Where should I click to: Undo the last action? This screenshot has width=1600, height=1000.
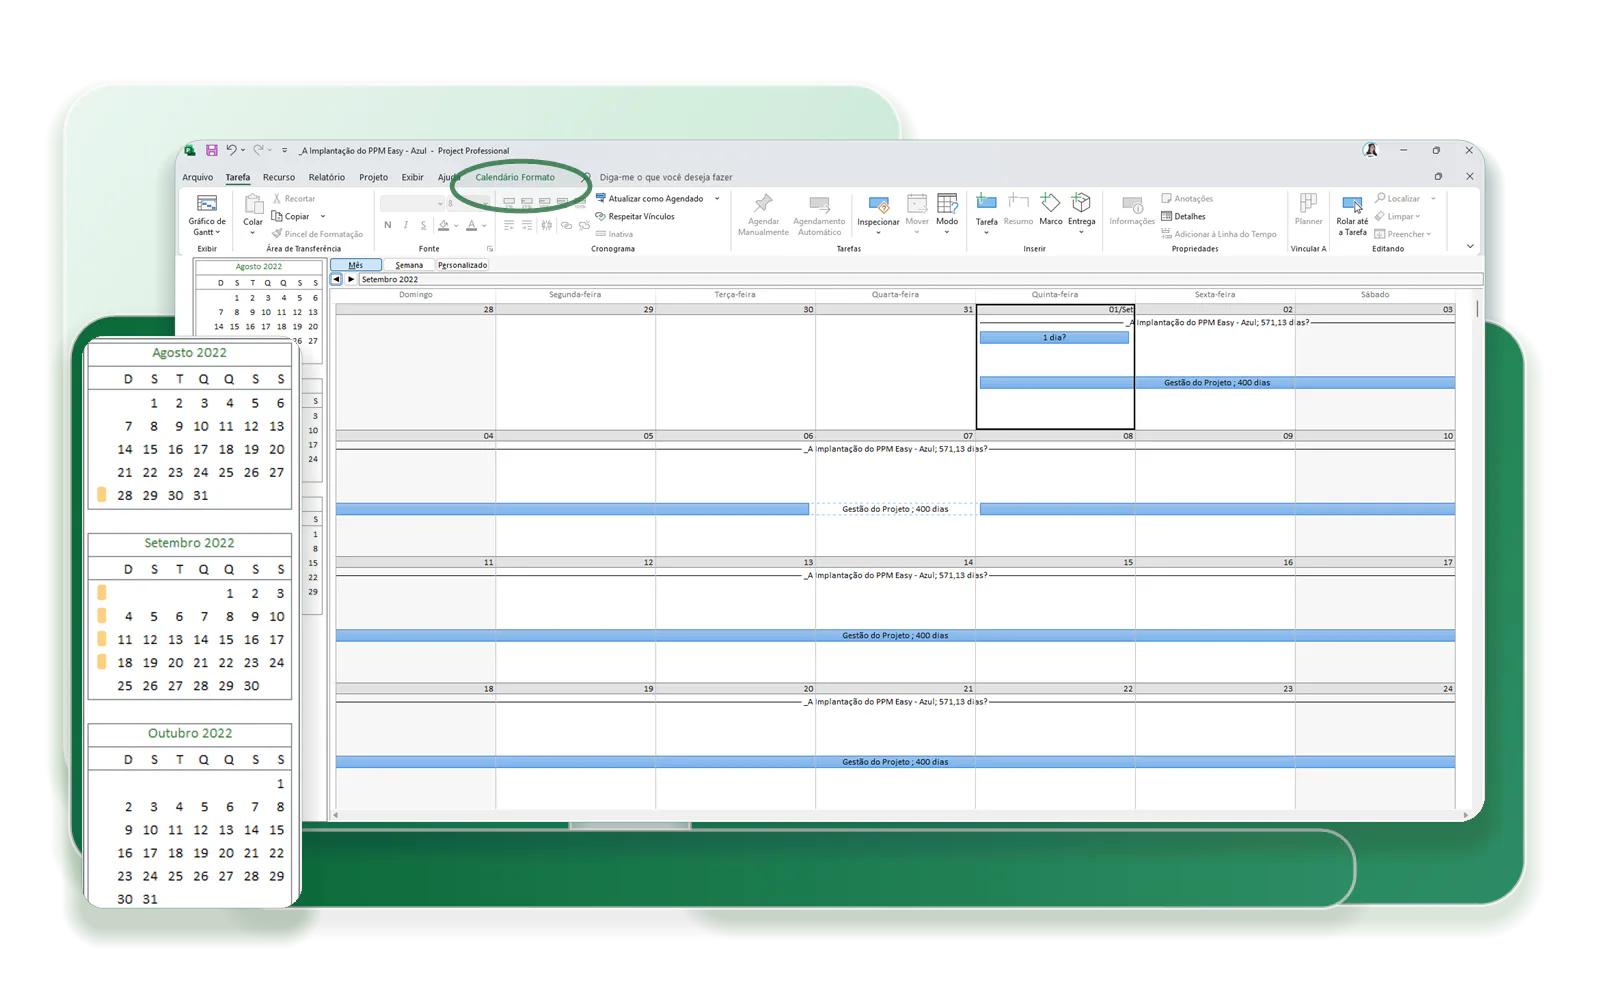point(231,150)
